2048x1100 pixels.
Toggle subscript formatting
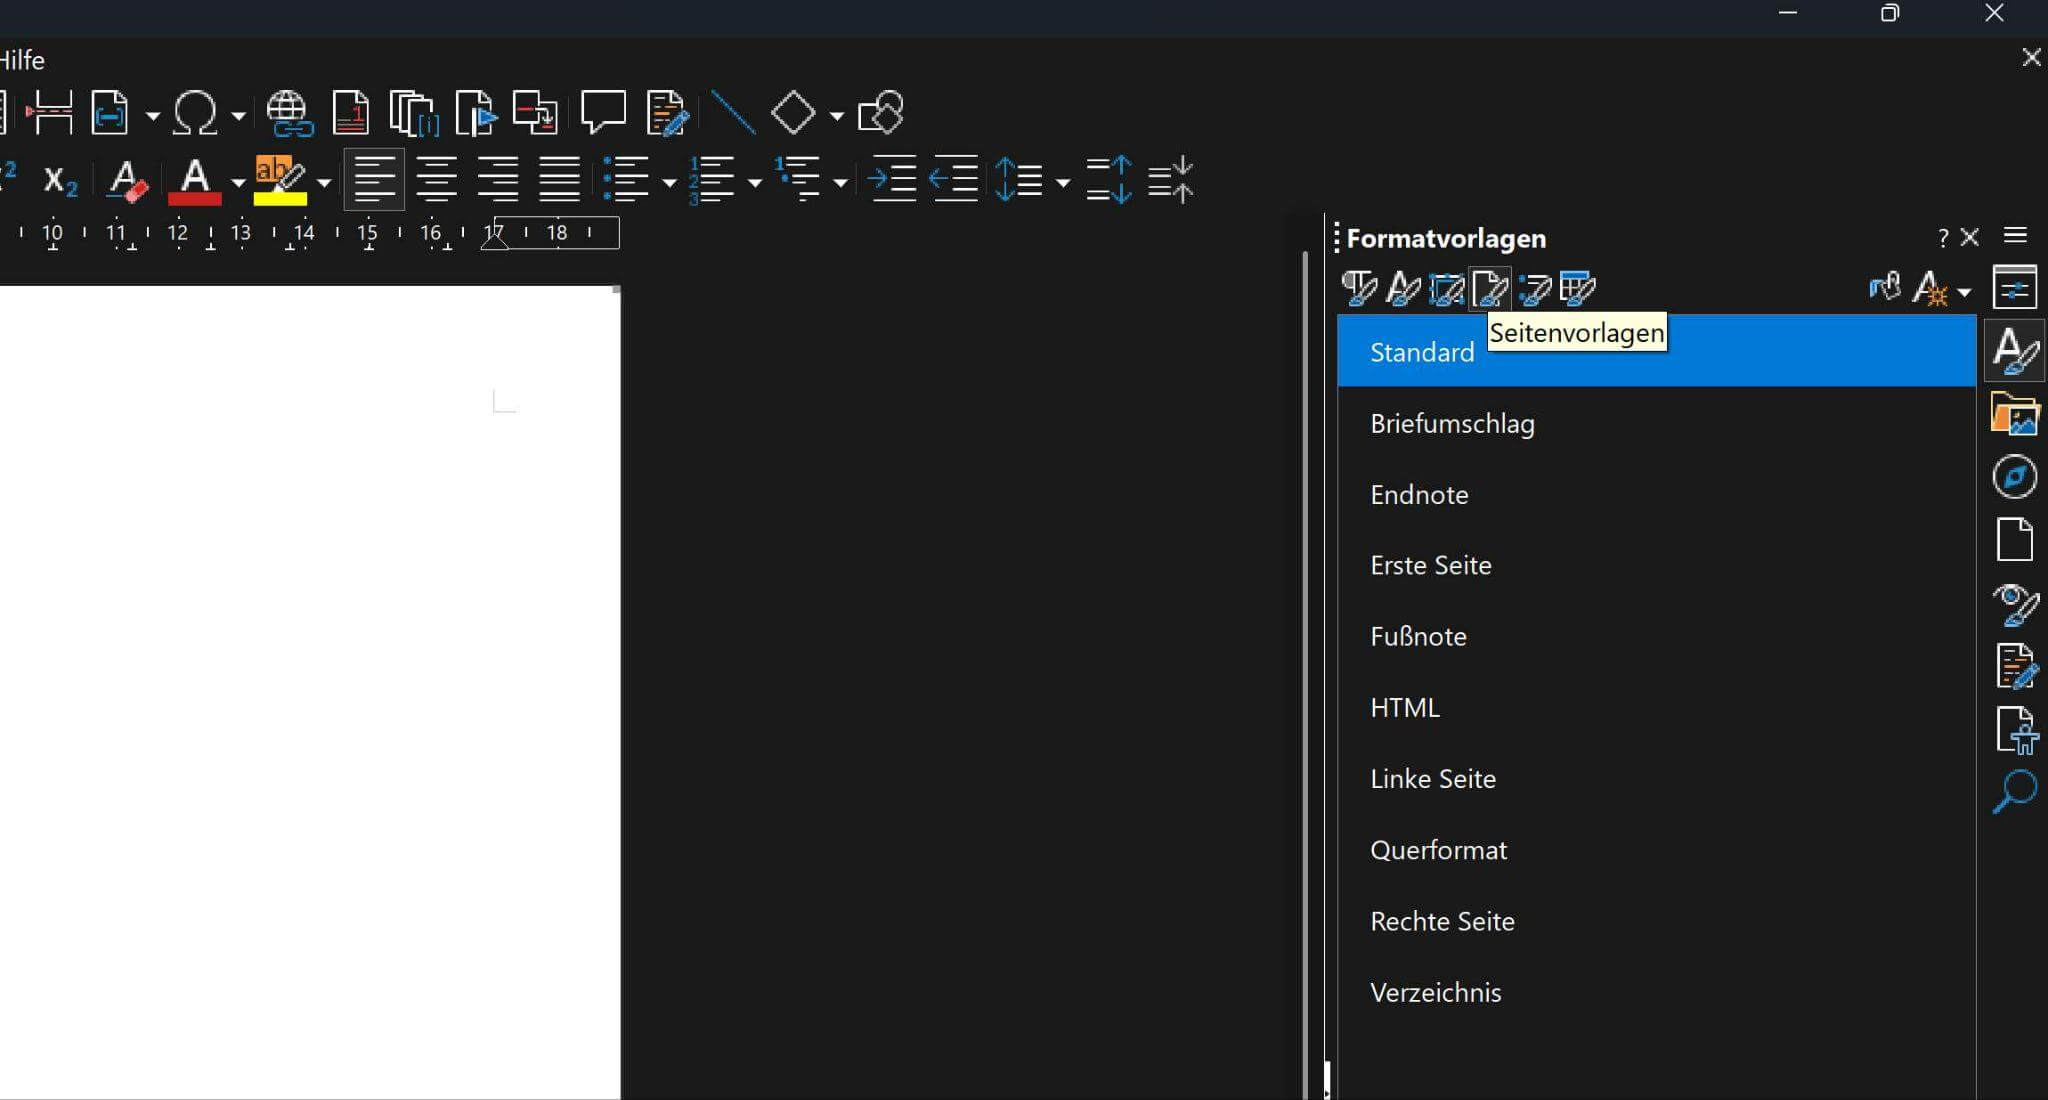(60, 181)
